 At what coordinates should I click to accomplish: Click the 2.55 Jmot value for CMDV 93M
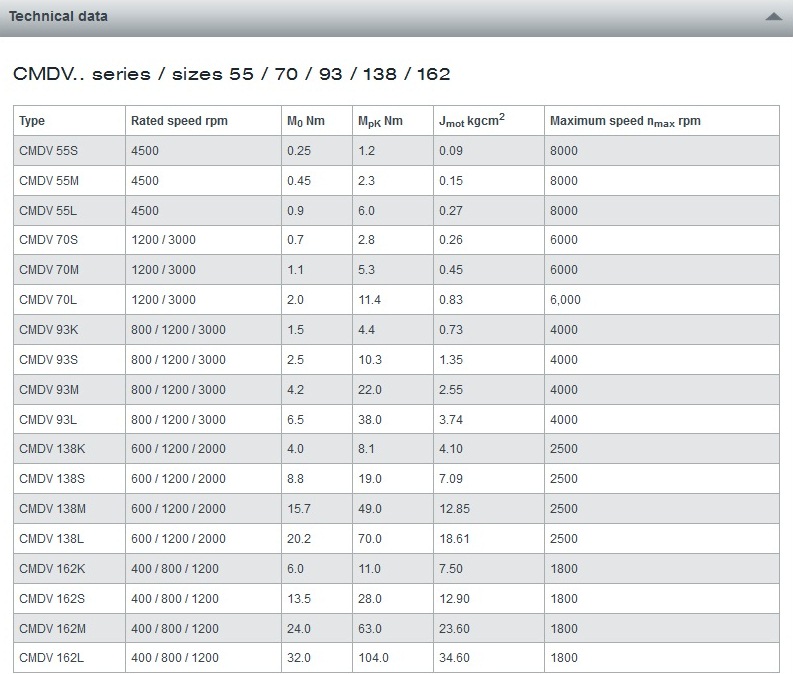click(451, 389)
